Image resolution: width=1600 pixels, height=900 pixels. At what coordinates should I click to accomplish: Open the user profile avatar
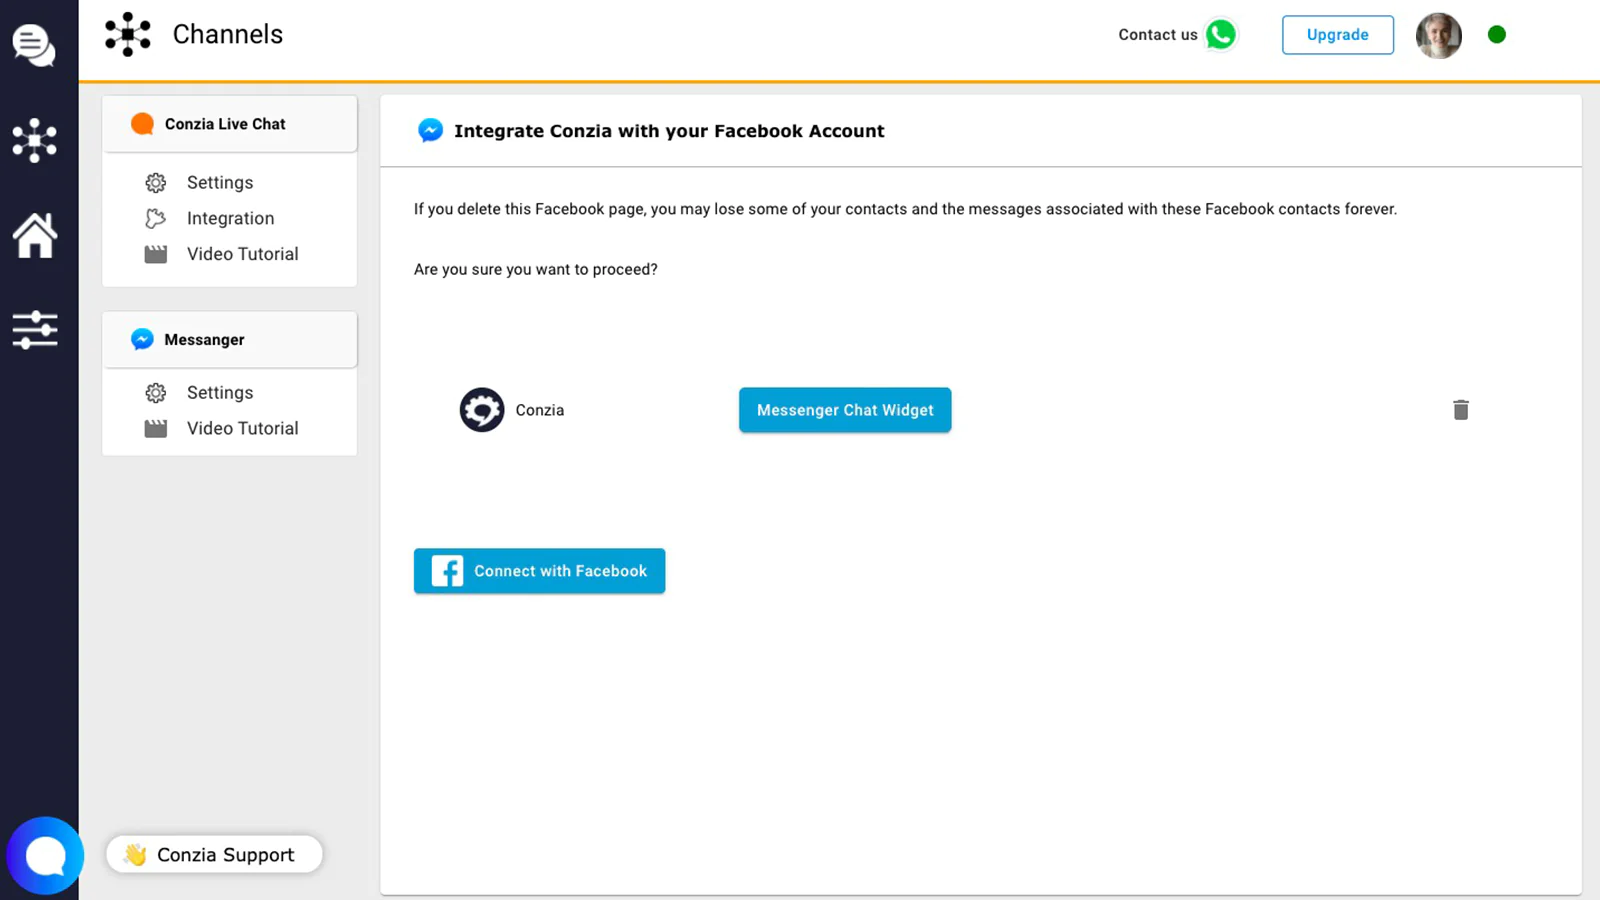(1438, 35)
